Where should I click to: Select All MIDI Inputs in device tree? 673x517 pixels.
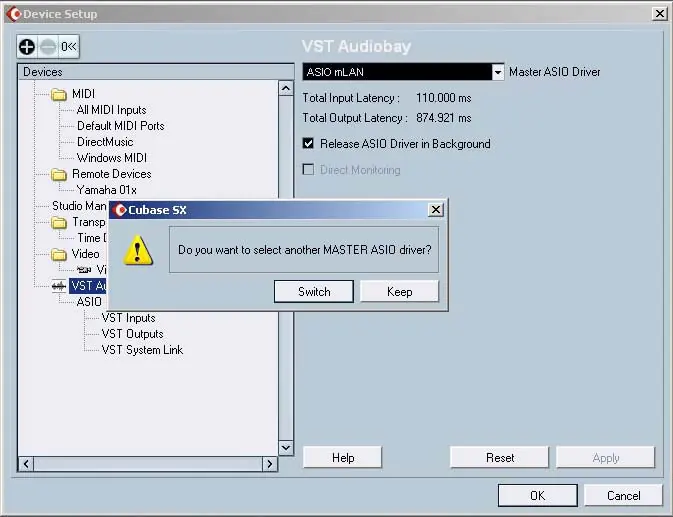pyautogui.click(x=112, y=110)
